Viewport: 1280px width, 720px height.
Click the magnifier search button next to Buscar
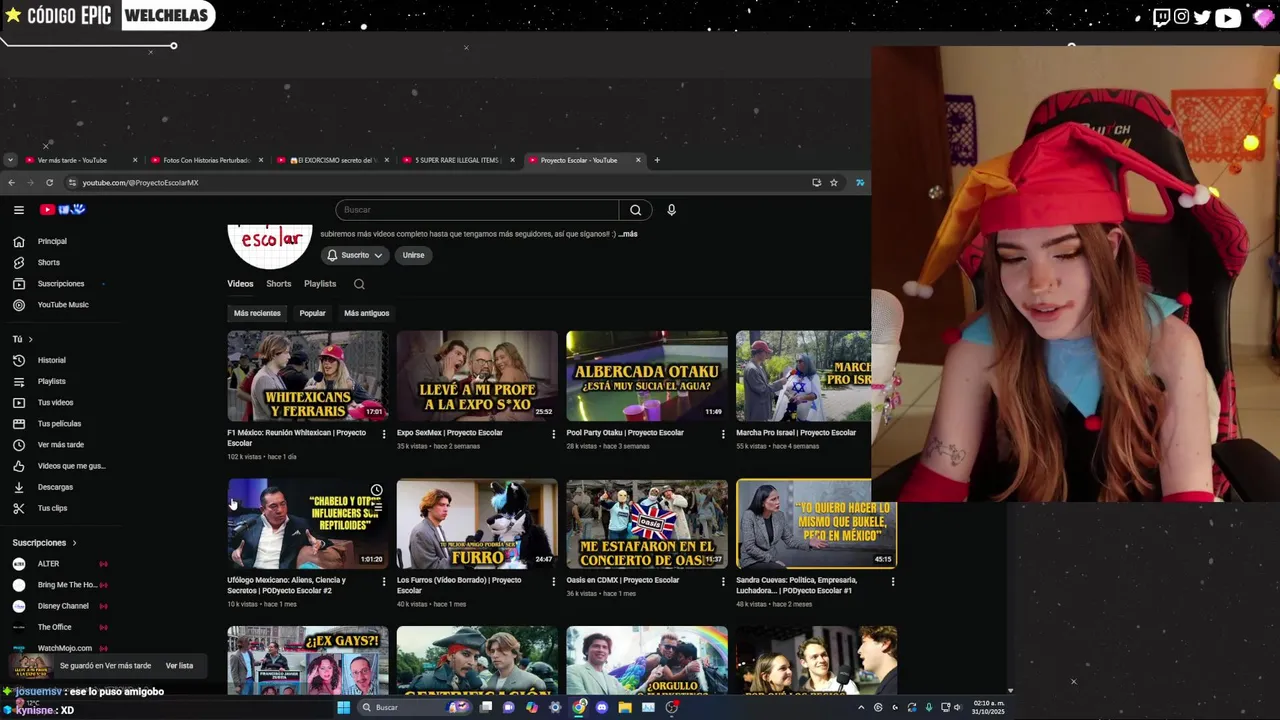[635, 210]
